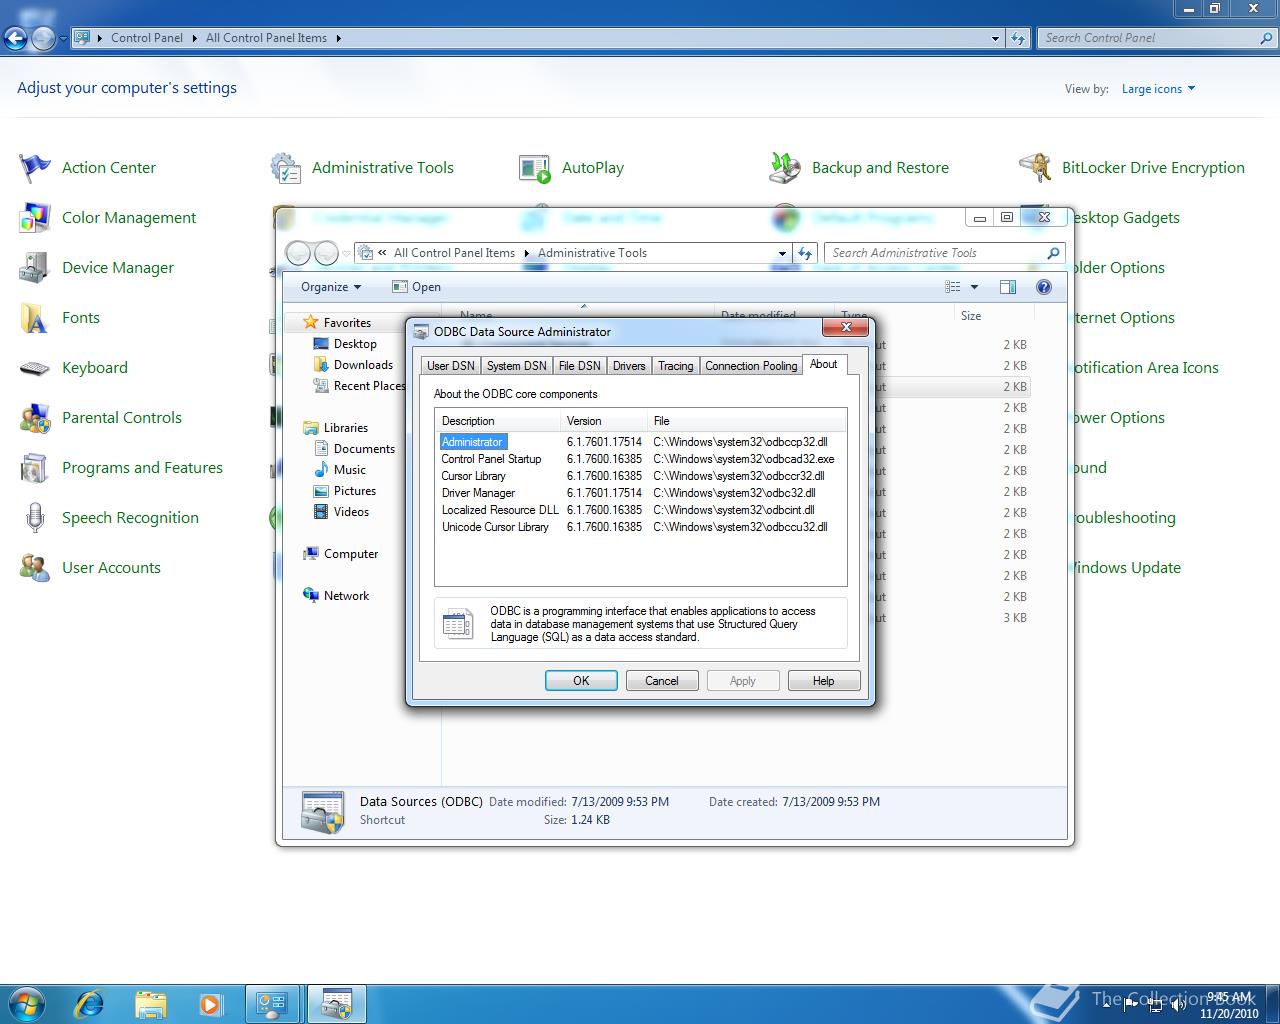Select Music library in navigation pane

pyautogui.click(x=349, y=470)
